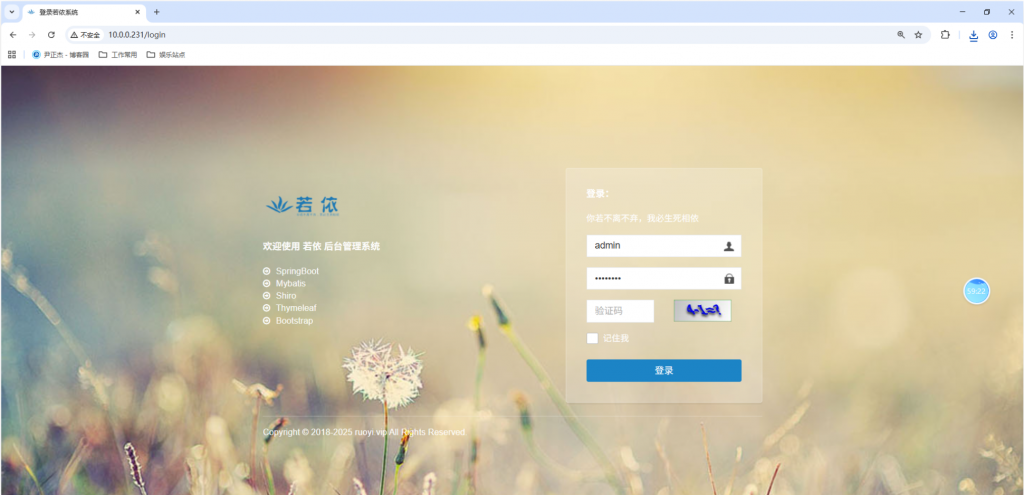Open the Chrome three-dot menu
This screenshot has width=1024, height=495.
[1012, 35]
